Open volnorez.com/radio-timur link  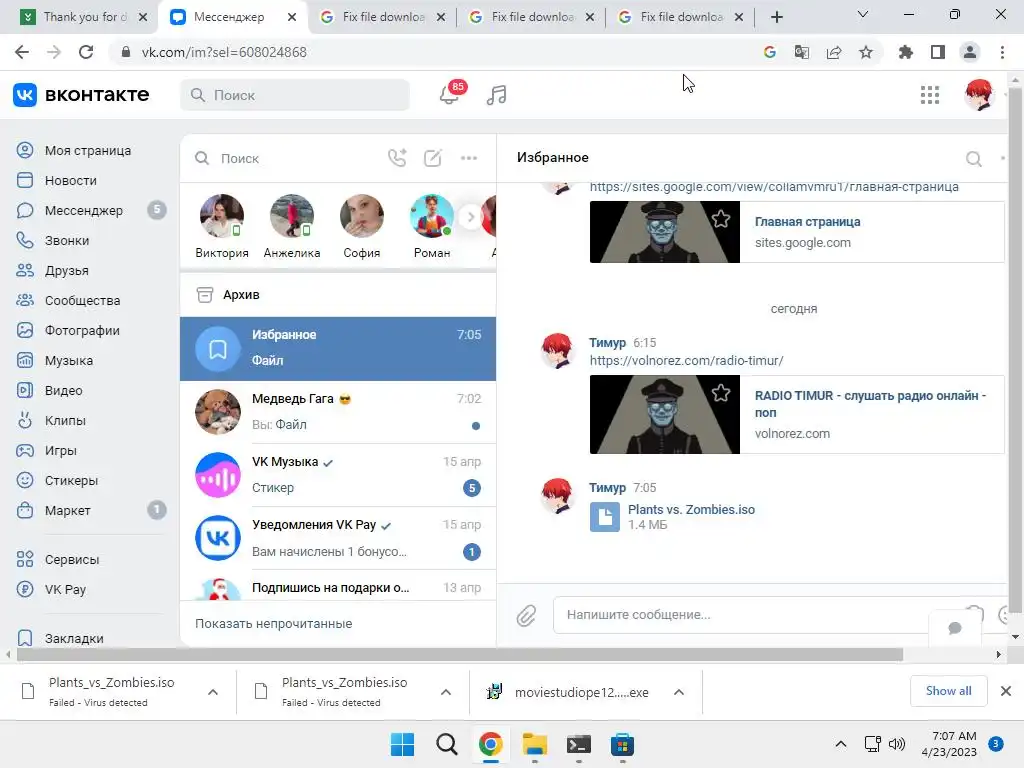tap(686, 360)
